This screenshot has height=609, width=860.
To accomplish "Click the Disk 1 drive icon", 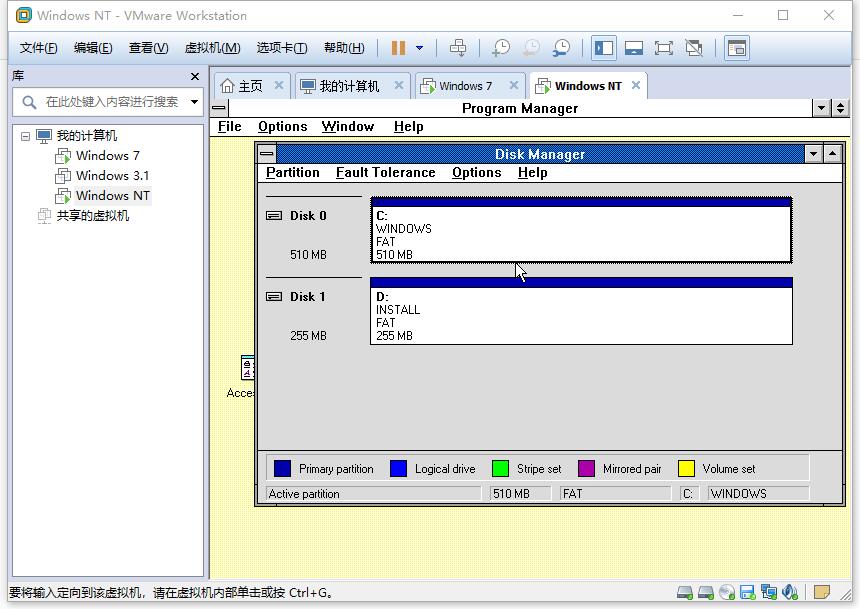I will [274, 297].
